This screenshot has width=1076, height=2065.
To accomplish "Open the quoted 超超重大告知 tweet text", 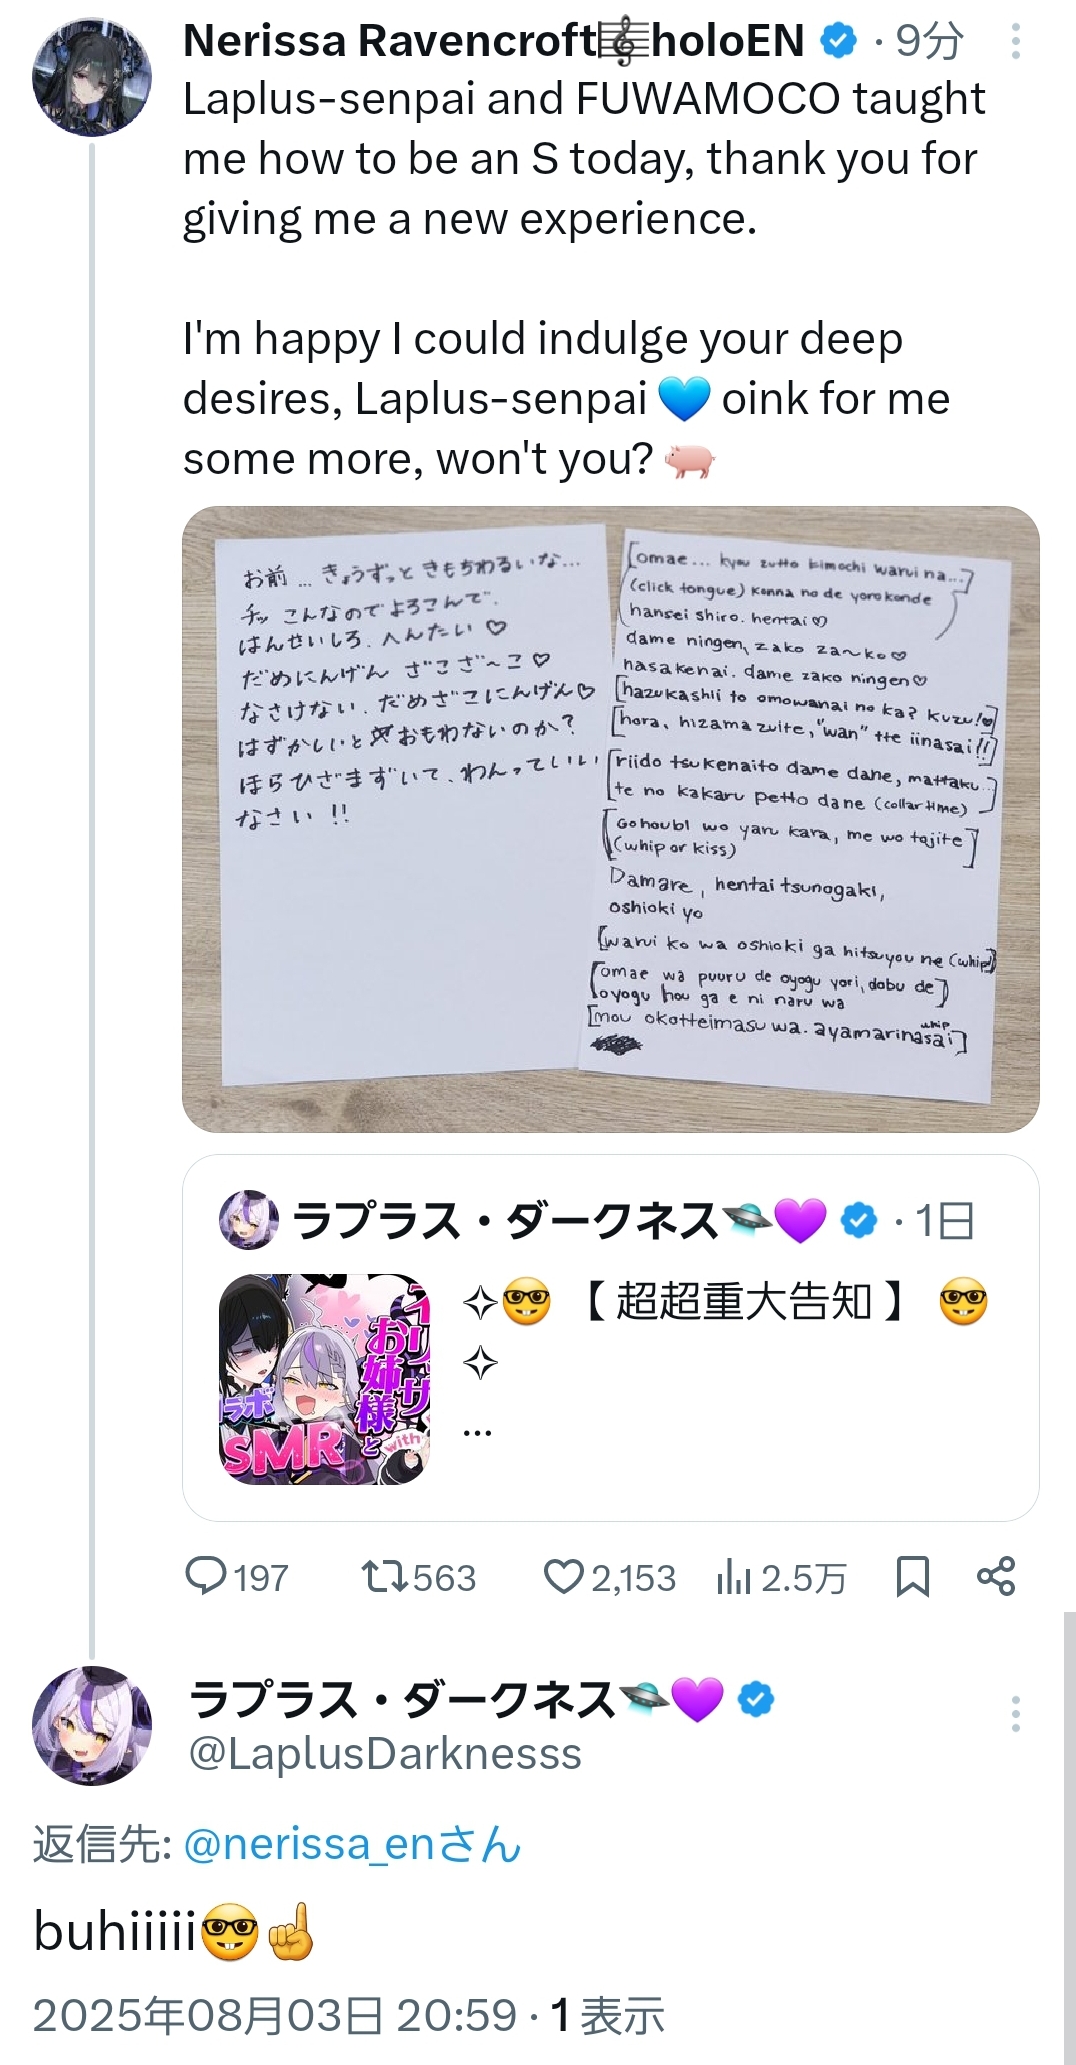I will pos(725,1331).
